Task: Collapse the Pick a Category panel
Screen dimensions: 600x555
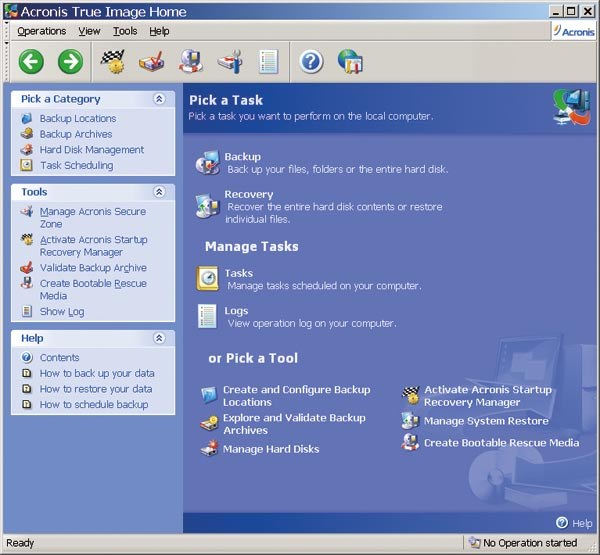Action: [159, 99]
